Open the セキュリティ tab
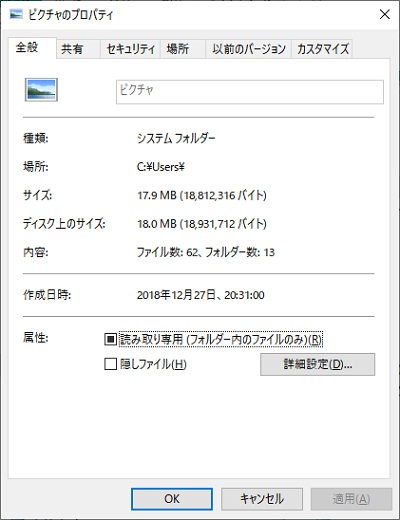400x520 pixels. pos(130,49)
